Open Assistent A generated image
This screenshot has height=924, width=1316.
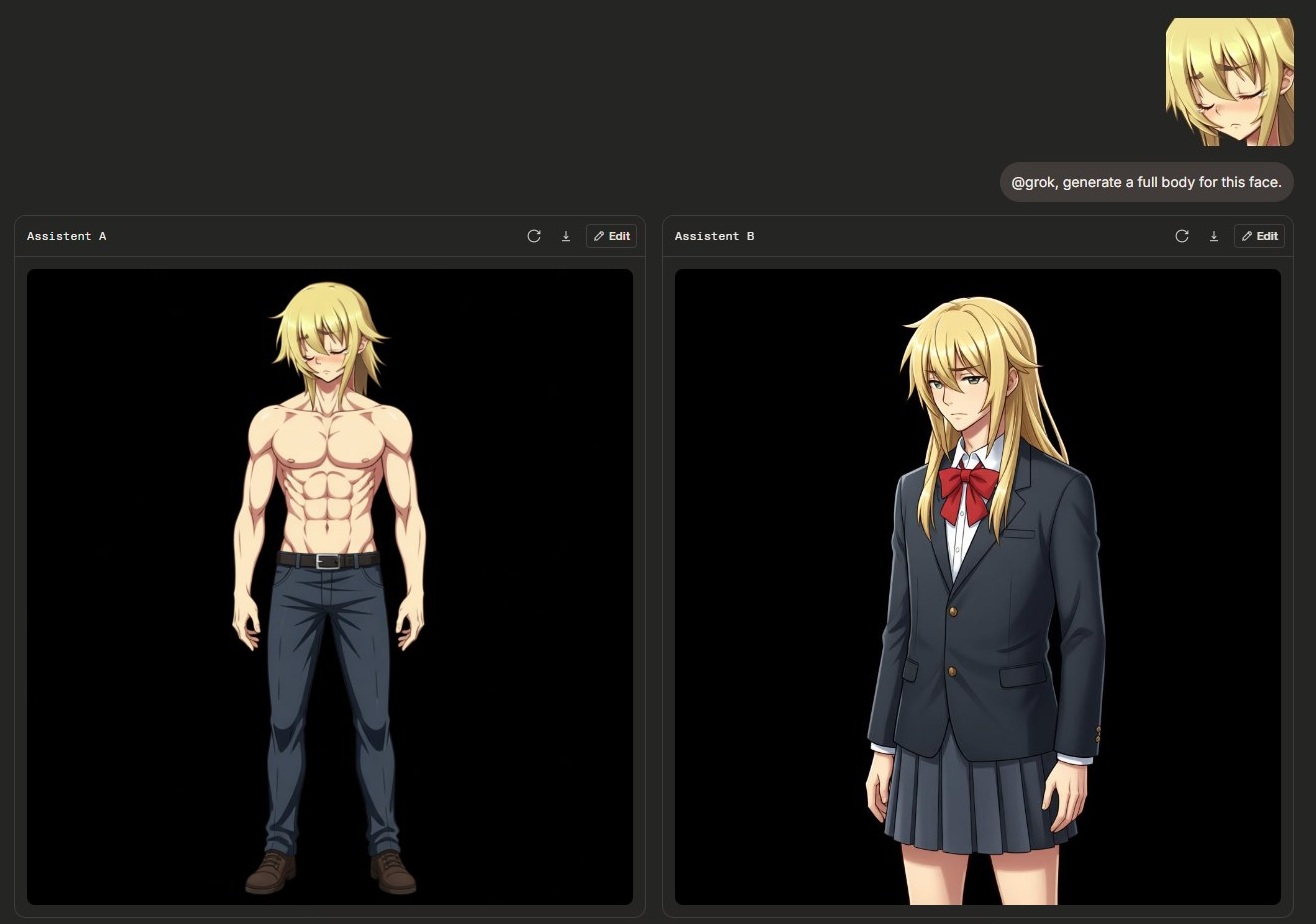point(330,587)
